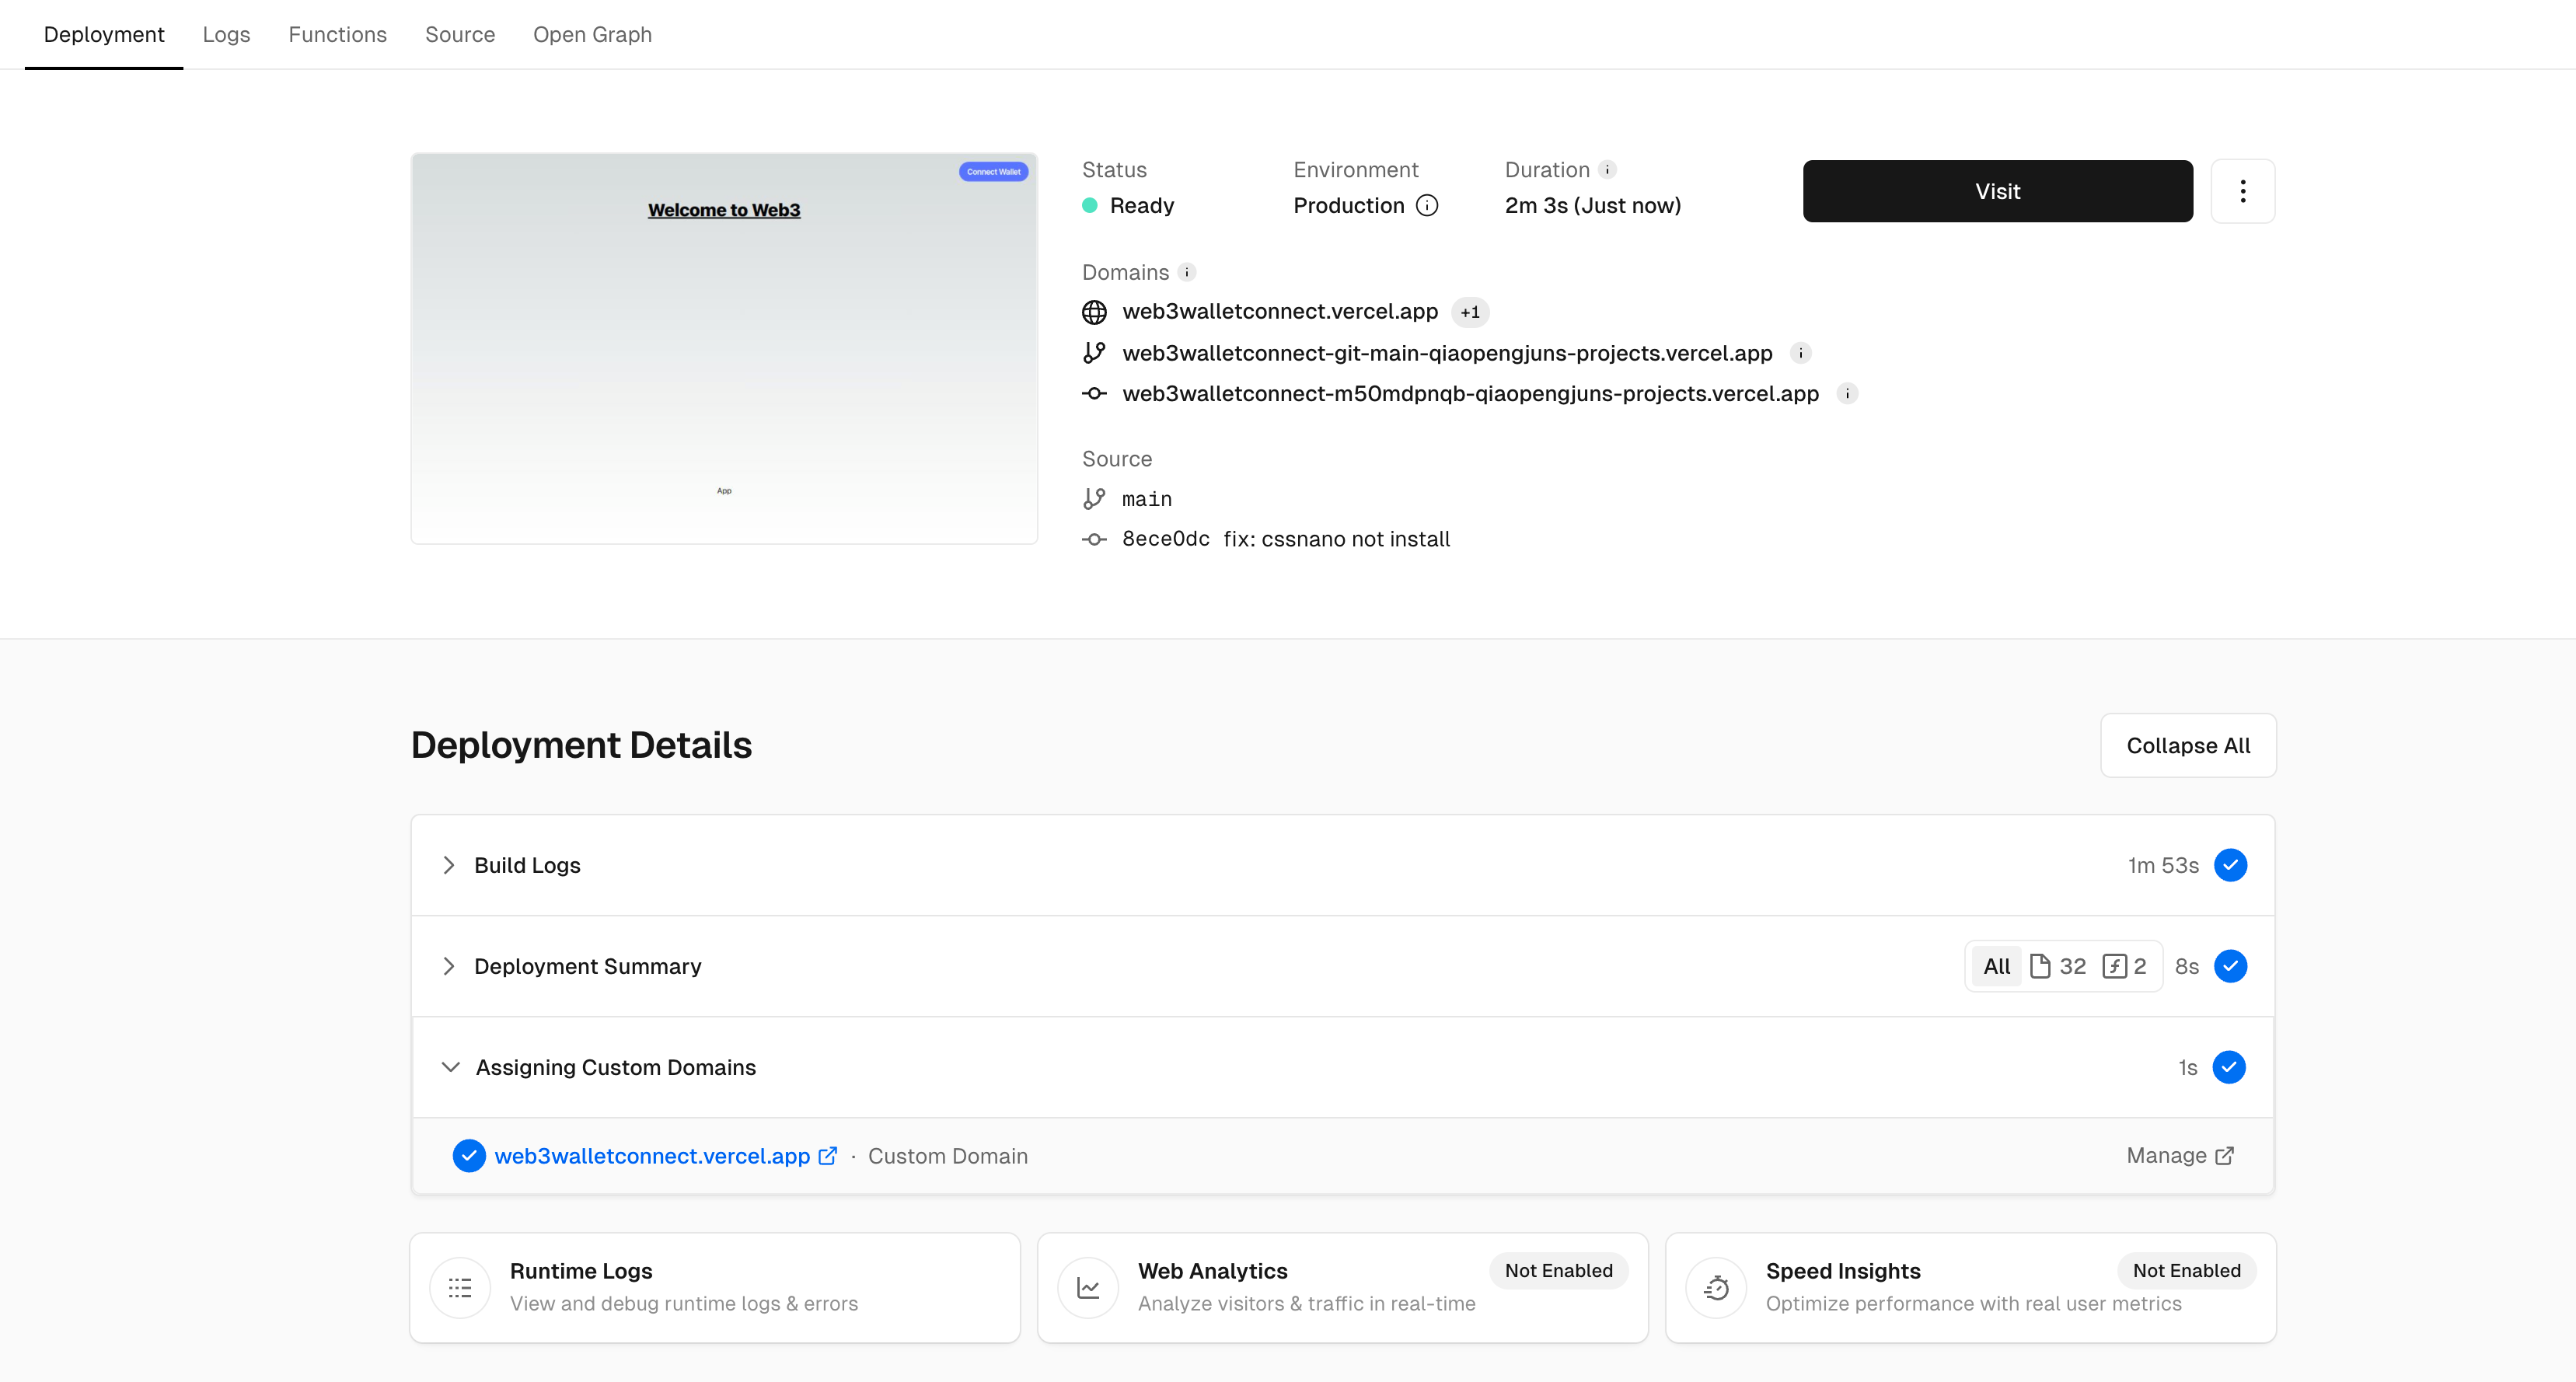Open the m50mdpnqb-qiaopengjuns-projects domain link

[x=1470, y=394]
